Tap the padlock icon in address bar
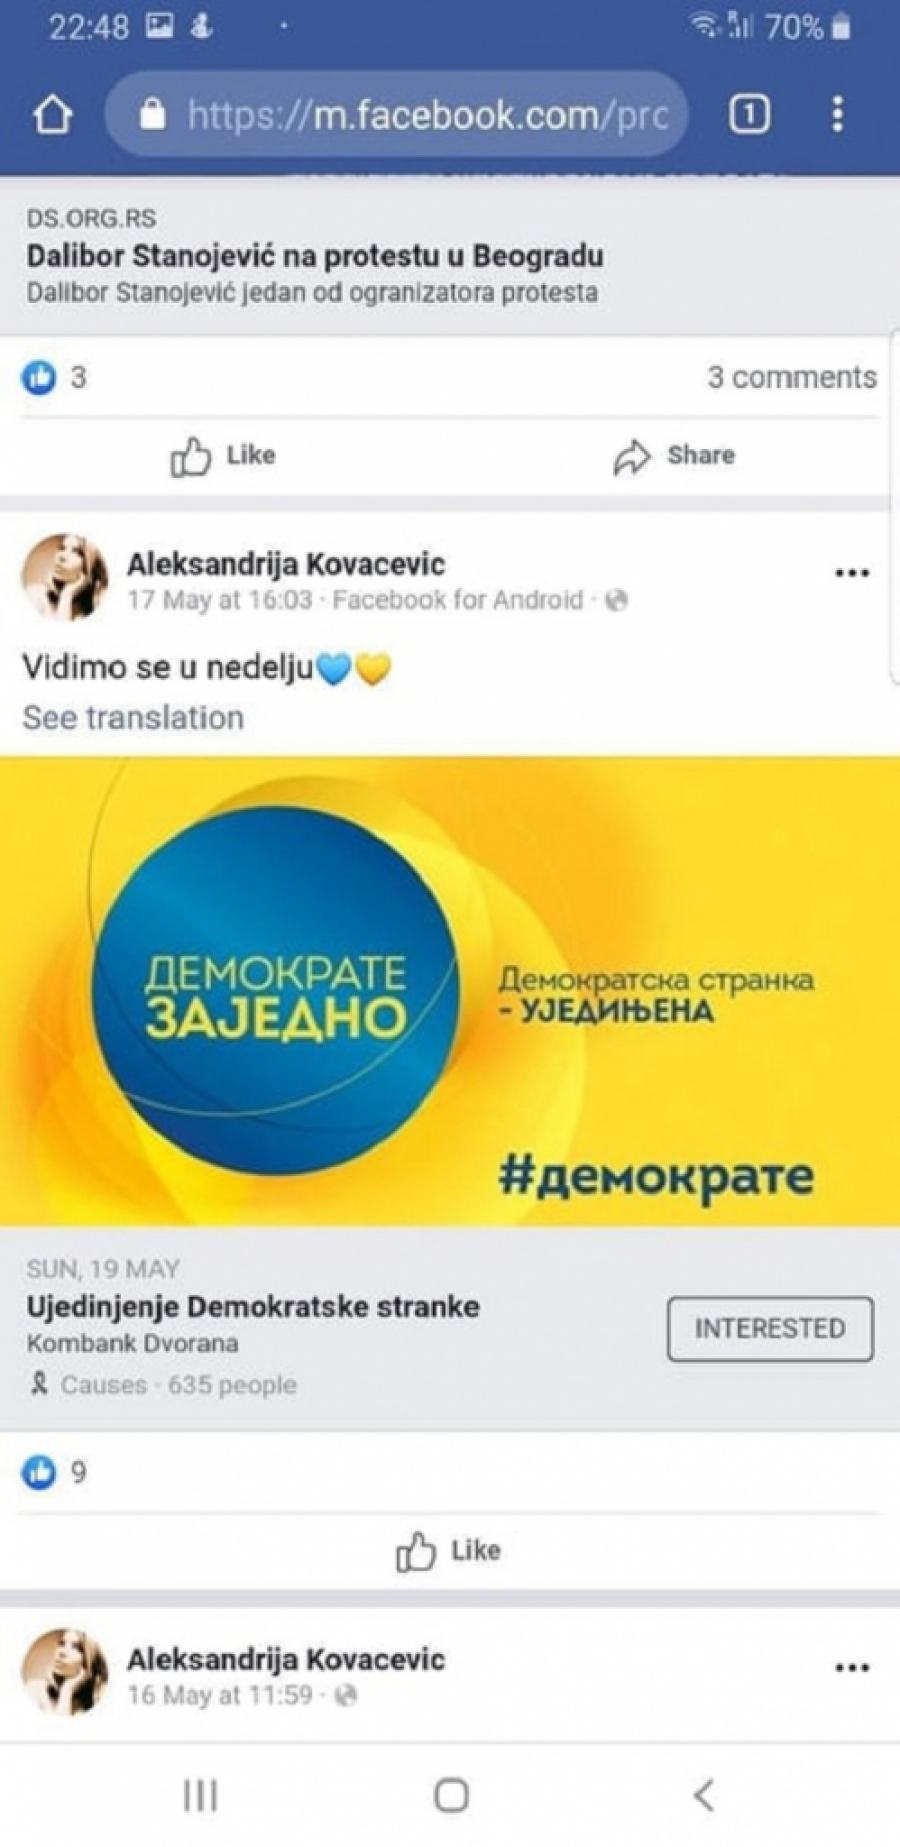900x1847 pixels. coord(152,115)
